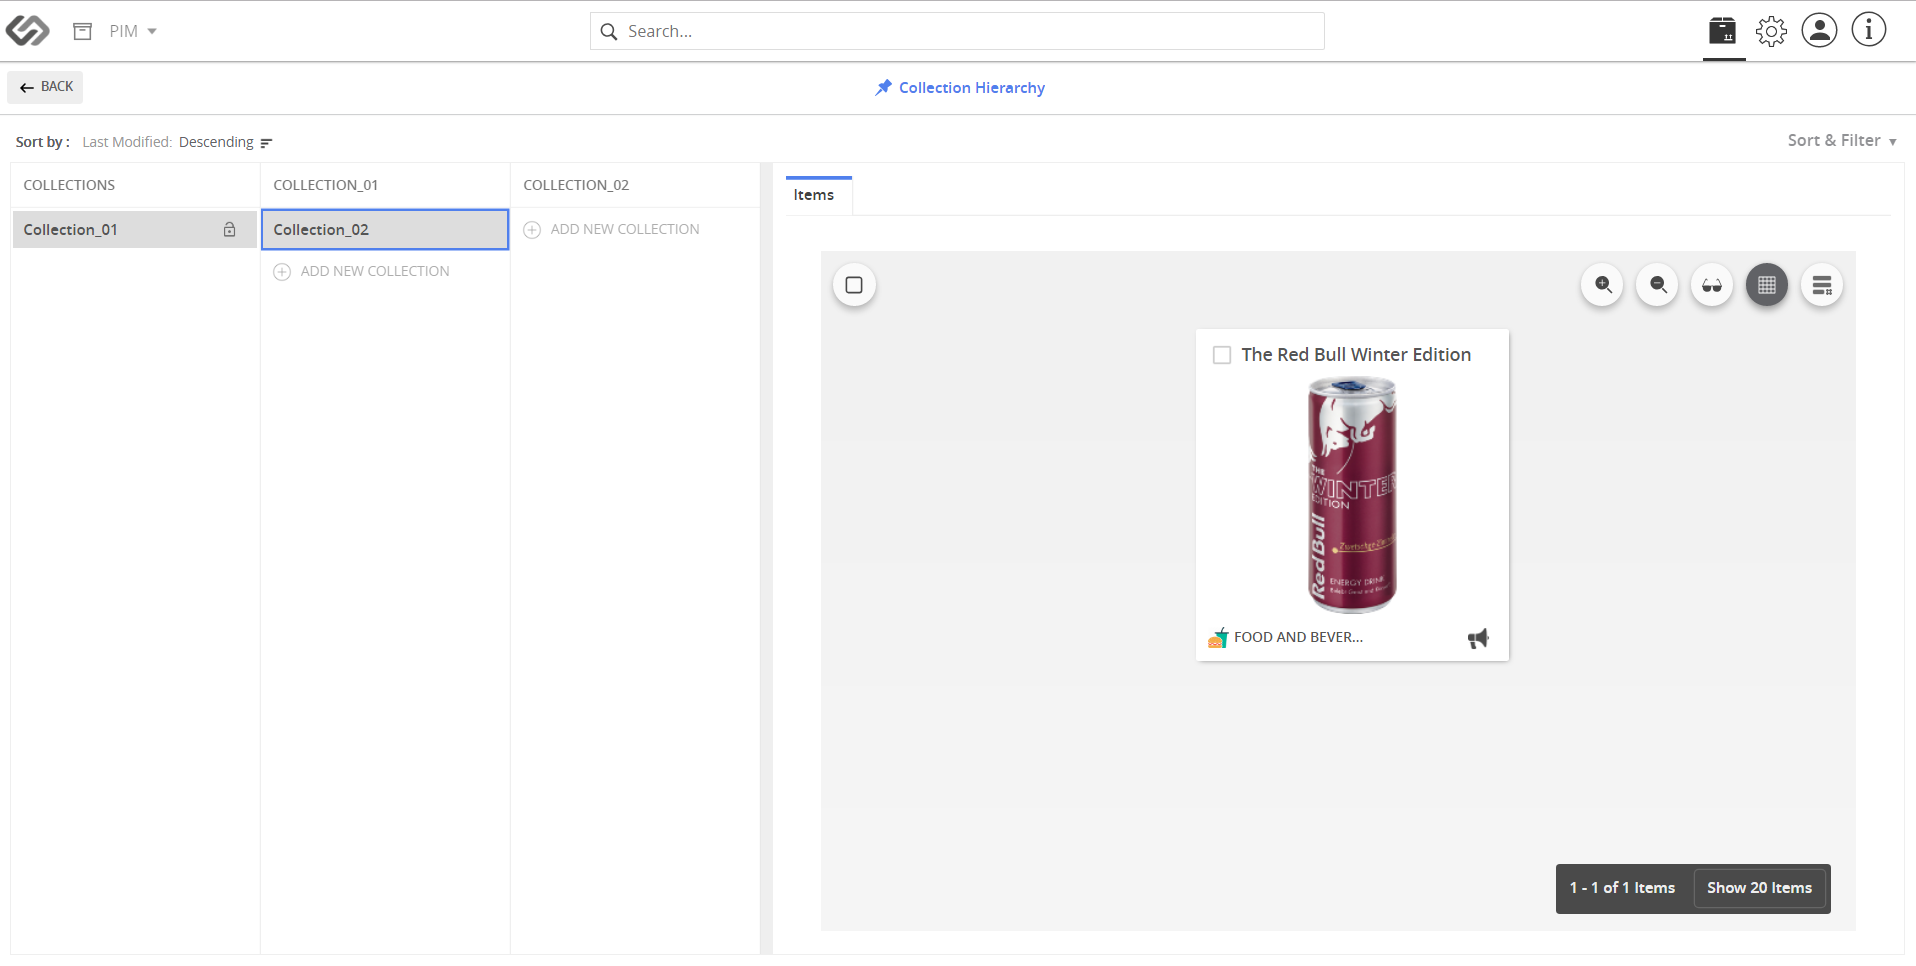Image resolution: width=1916 pixels, height=966 pixels.
Task: Open the glasses preview icon
Action: (x=1712, y=285)
